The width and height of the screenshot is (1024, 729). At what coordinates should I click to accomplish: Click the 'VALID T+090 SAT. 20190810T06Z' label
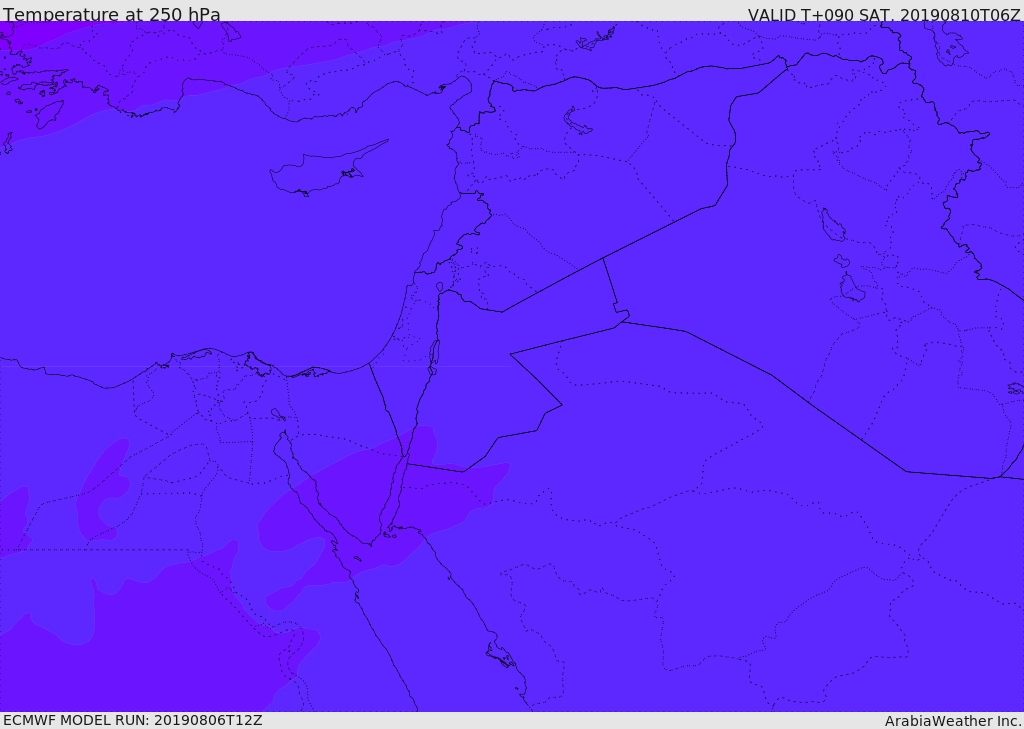pyautogui.click(x=884, y=14)
